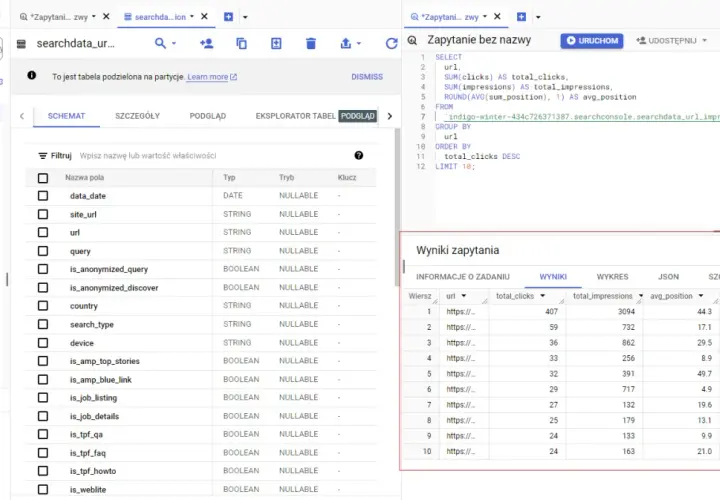Click the filter icon next to Filtruj
Viewport: 720px width, 500px height.
click(43, 156)
